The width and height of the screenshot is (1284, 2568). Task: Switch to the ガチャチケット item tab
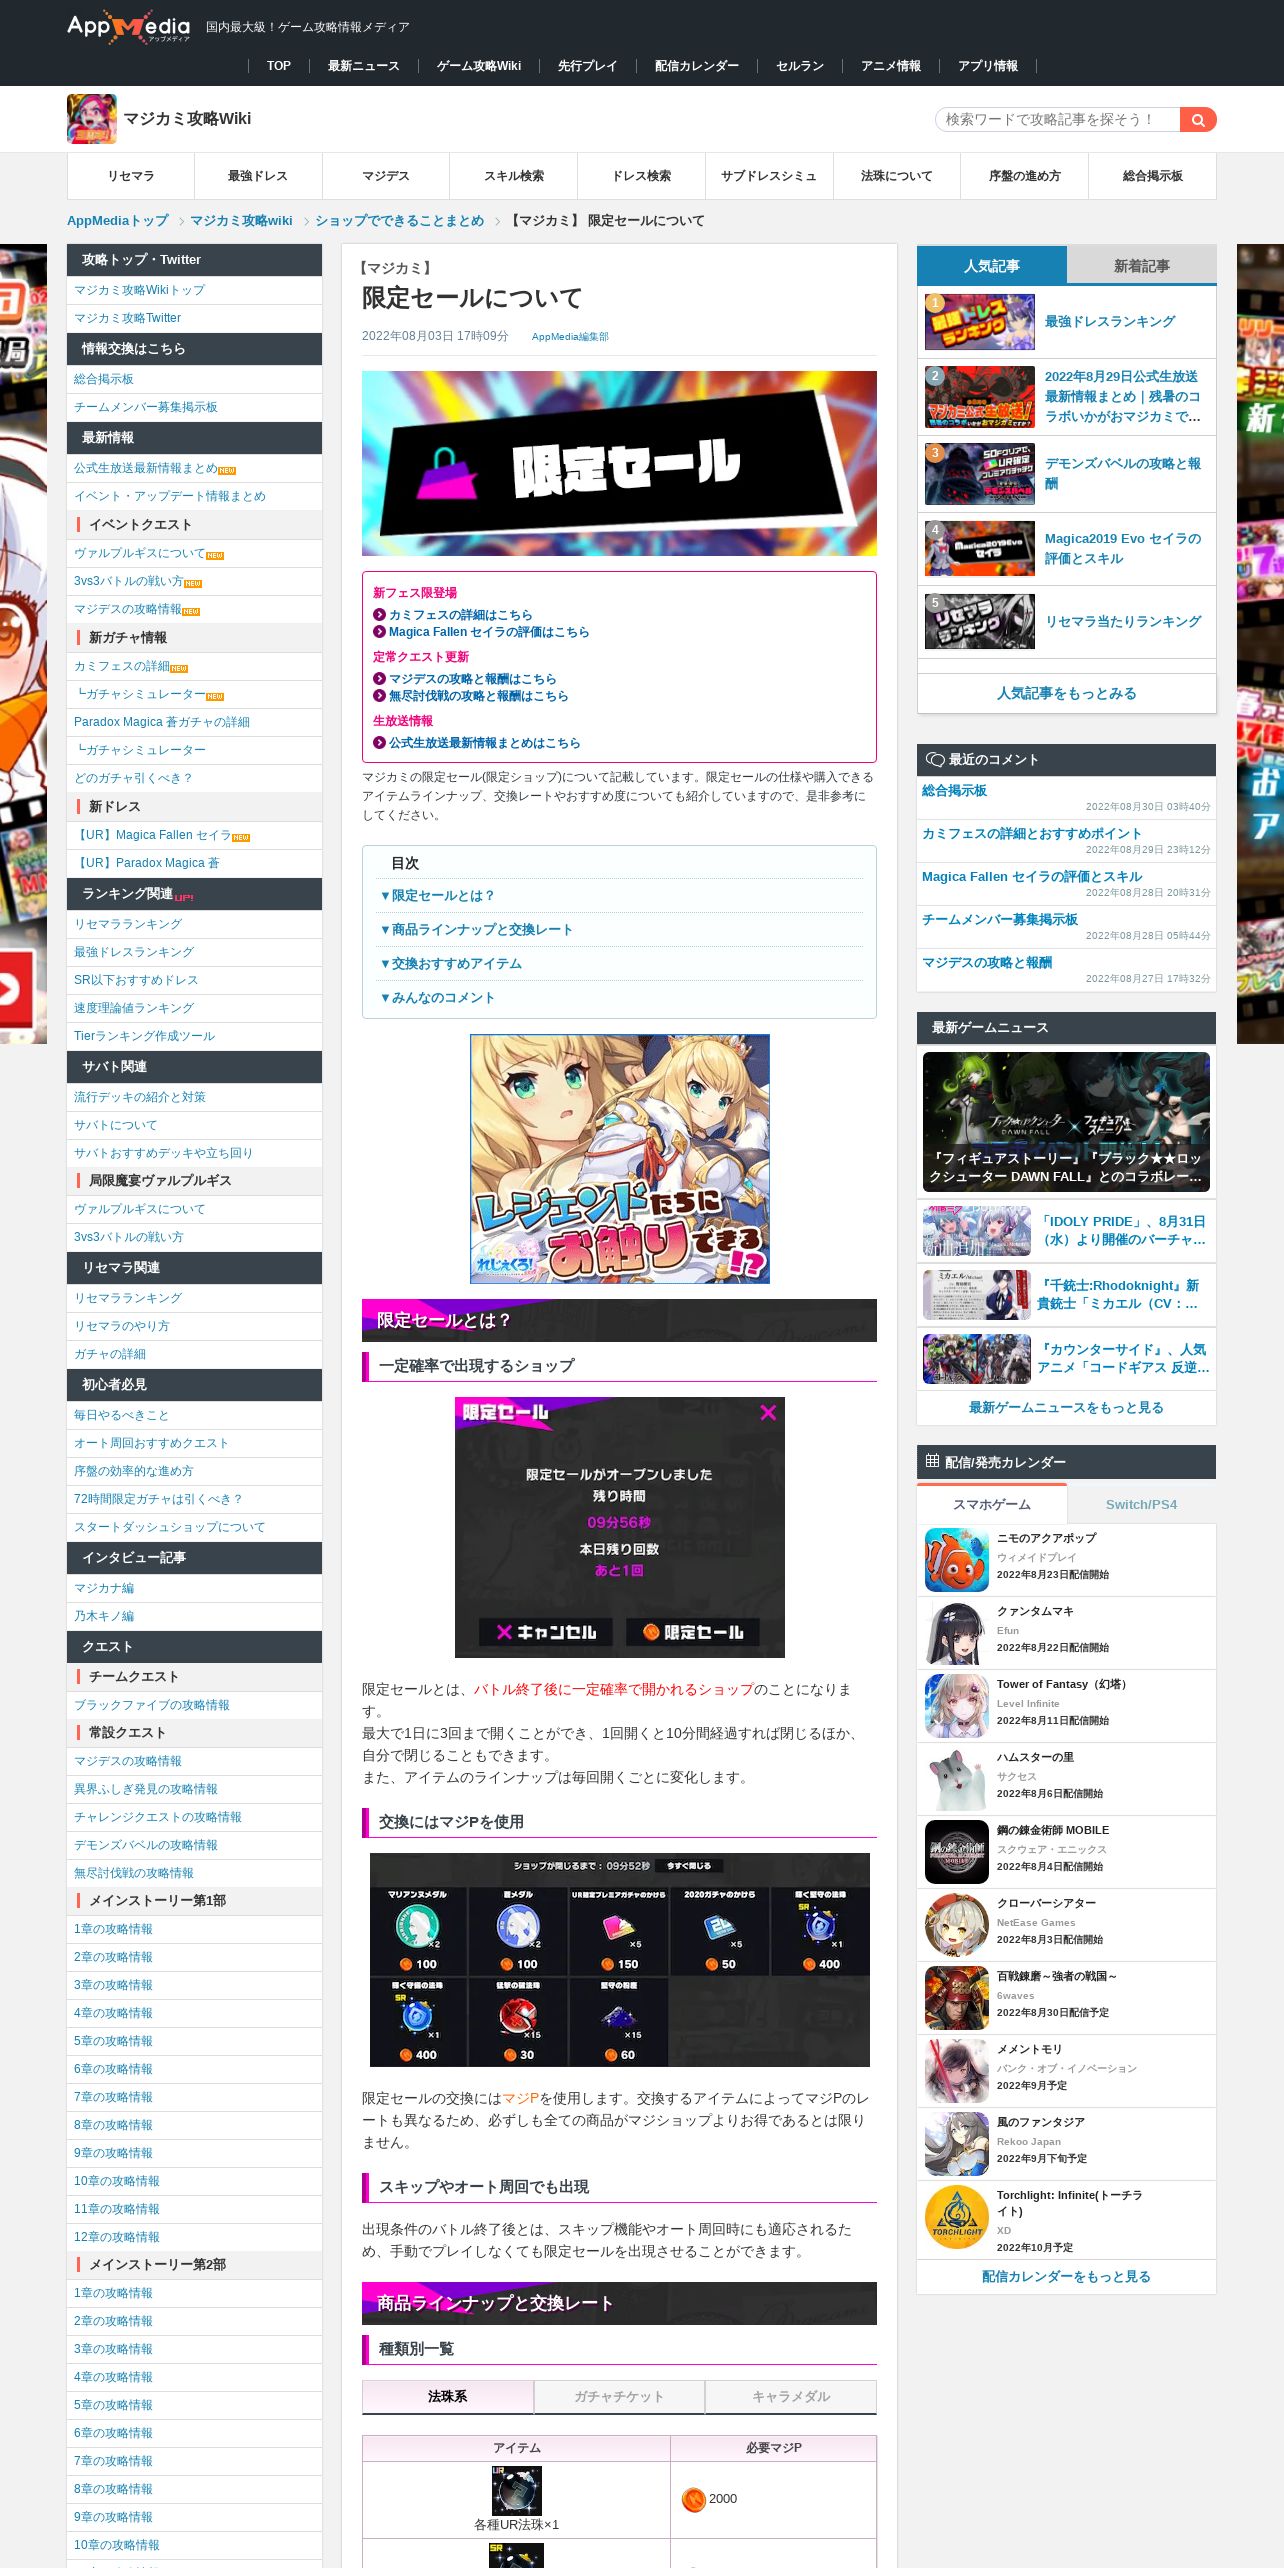(x=619, y=2396)
